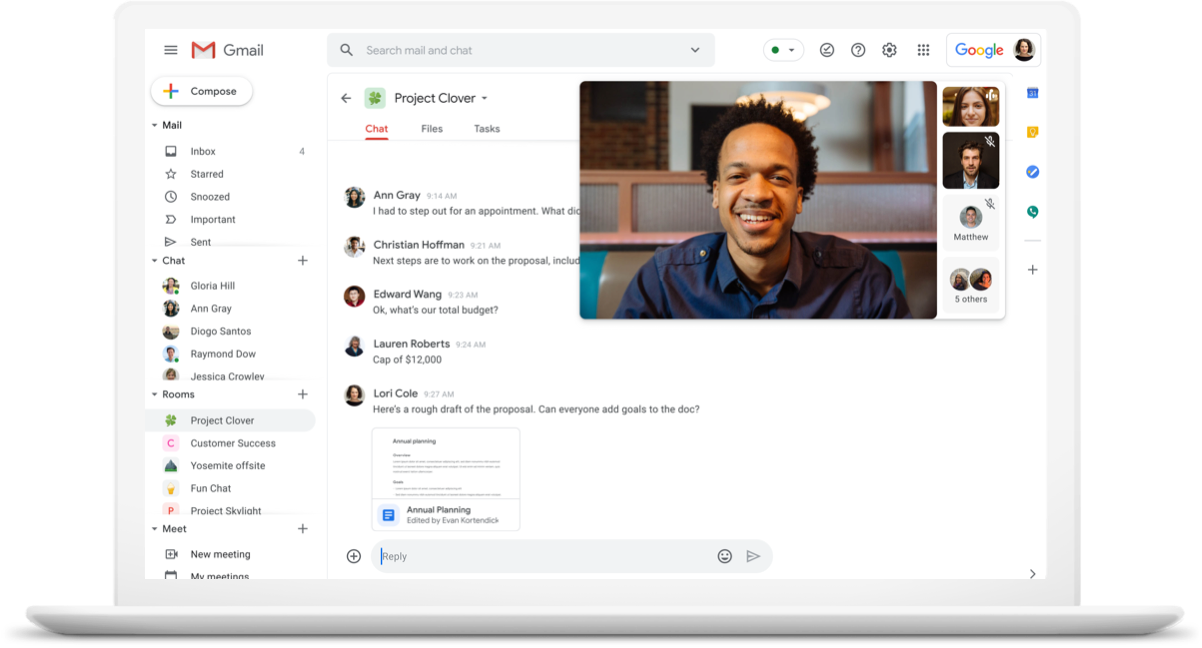Open the active status indicator dropdown
This screenshot has height=648, width=1202.
pos(783,50)
